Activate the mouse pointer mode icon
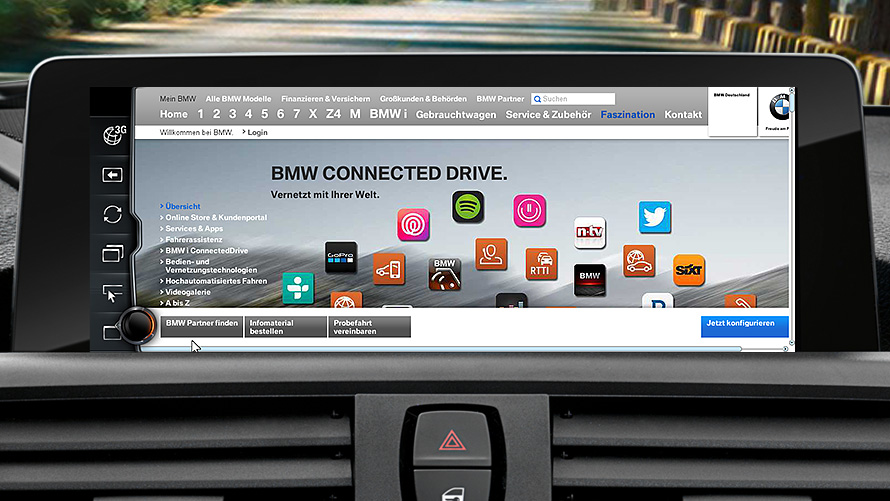The image size is (890, 501). [x=112, y=293]
